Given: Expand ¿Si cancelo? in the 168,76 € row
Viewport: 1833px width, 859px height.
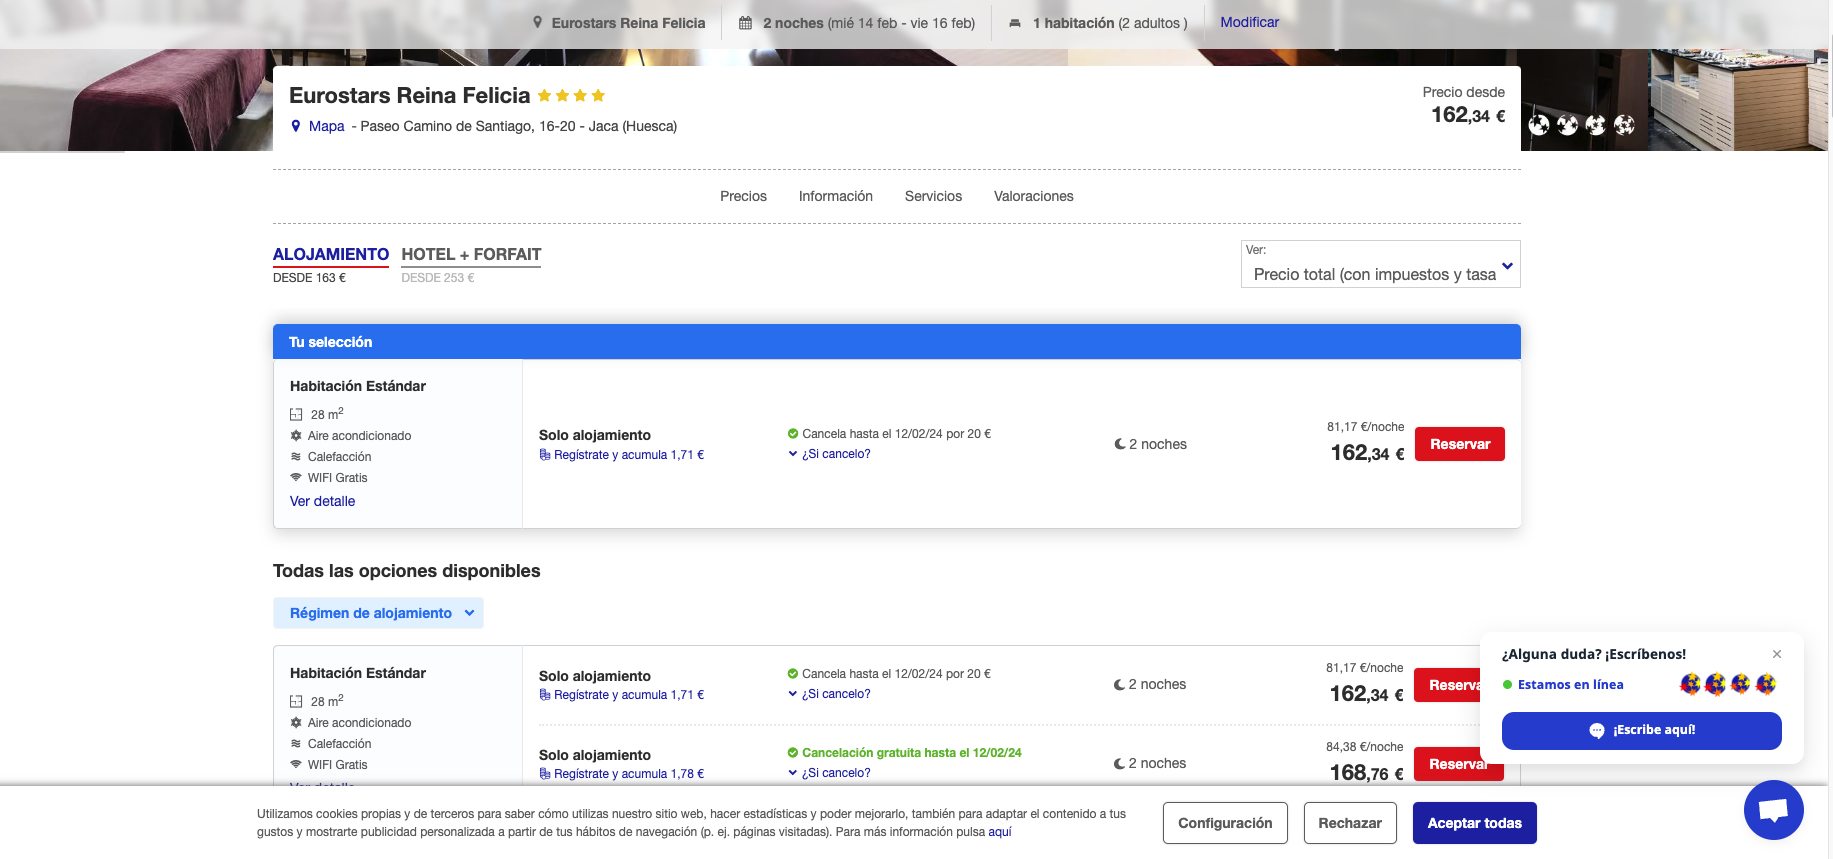Looking at the screenshot, I should click(829, 773).
